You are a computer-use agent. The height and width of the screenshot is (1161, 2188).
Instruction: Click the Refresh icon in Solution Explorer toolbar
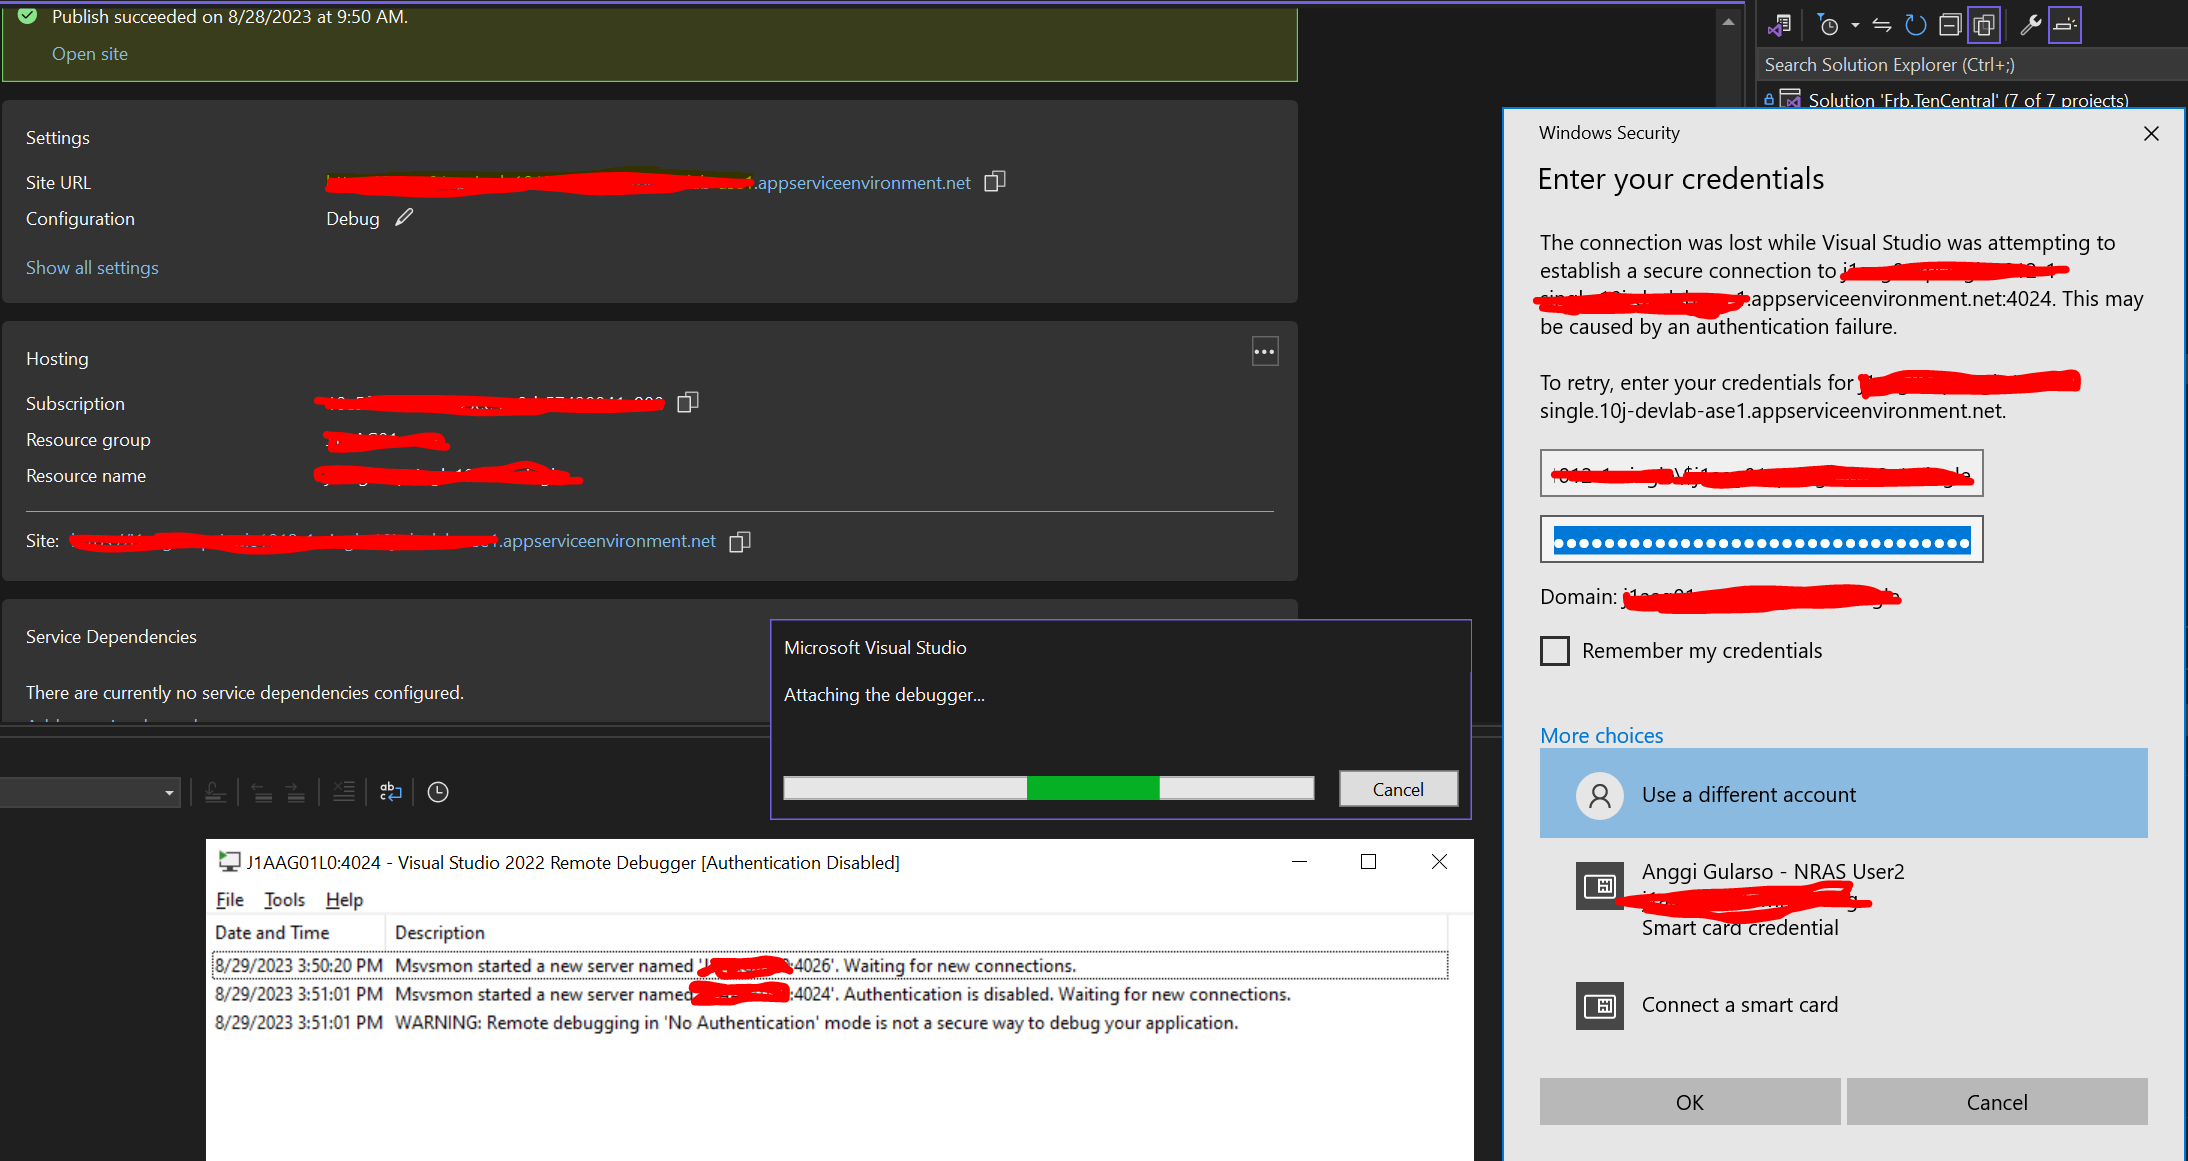pyautogui.click(x=1915, y=26)
